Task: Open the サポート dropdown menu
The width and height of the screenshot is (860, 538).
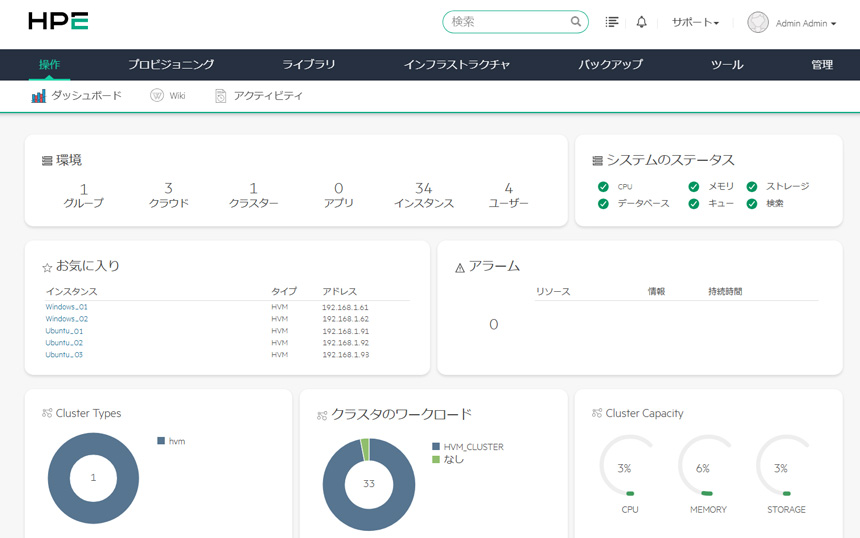Action: (x=695, y=22)
